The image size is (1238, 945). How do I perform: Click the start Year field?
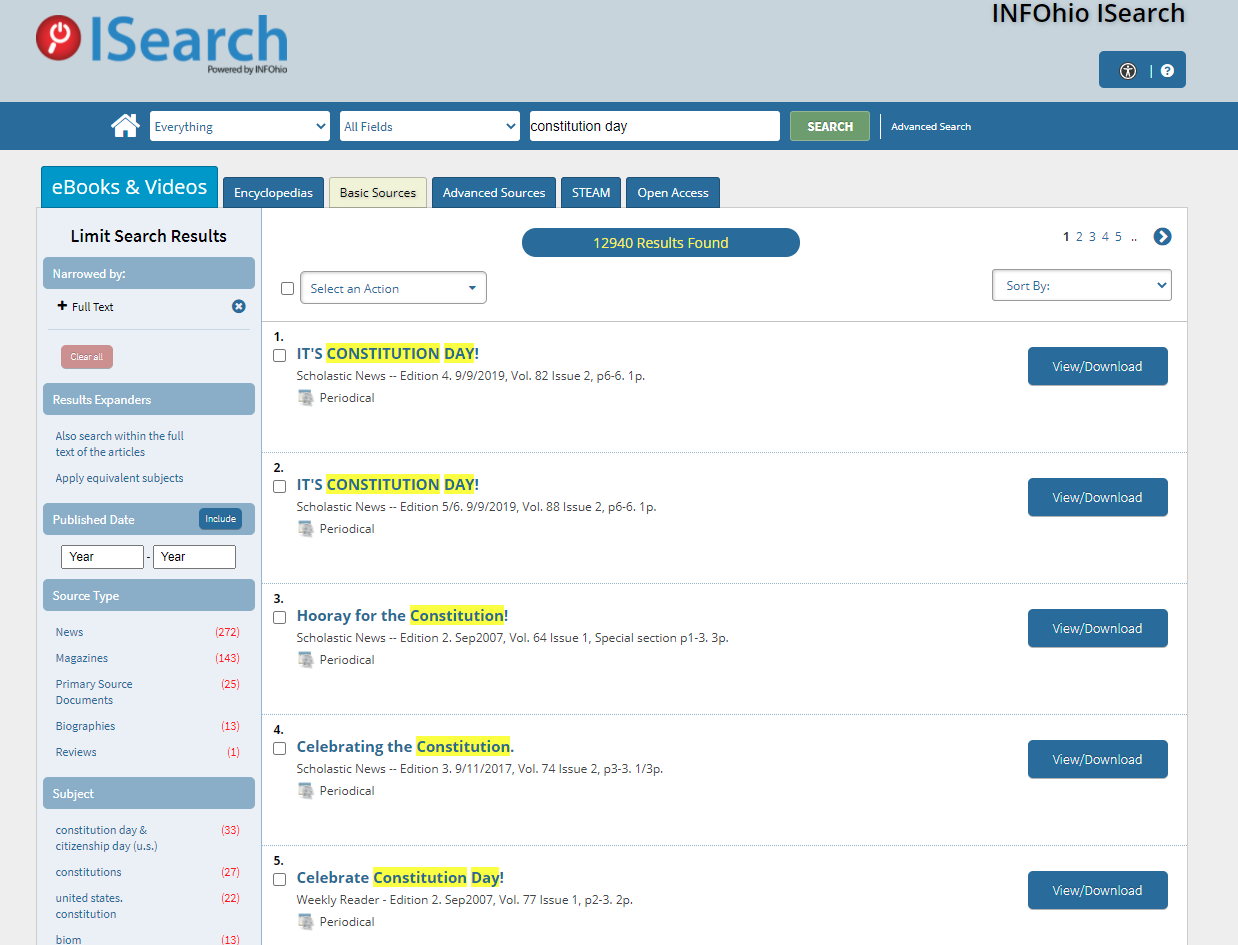point(102,557)
